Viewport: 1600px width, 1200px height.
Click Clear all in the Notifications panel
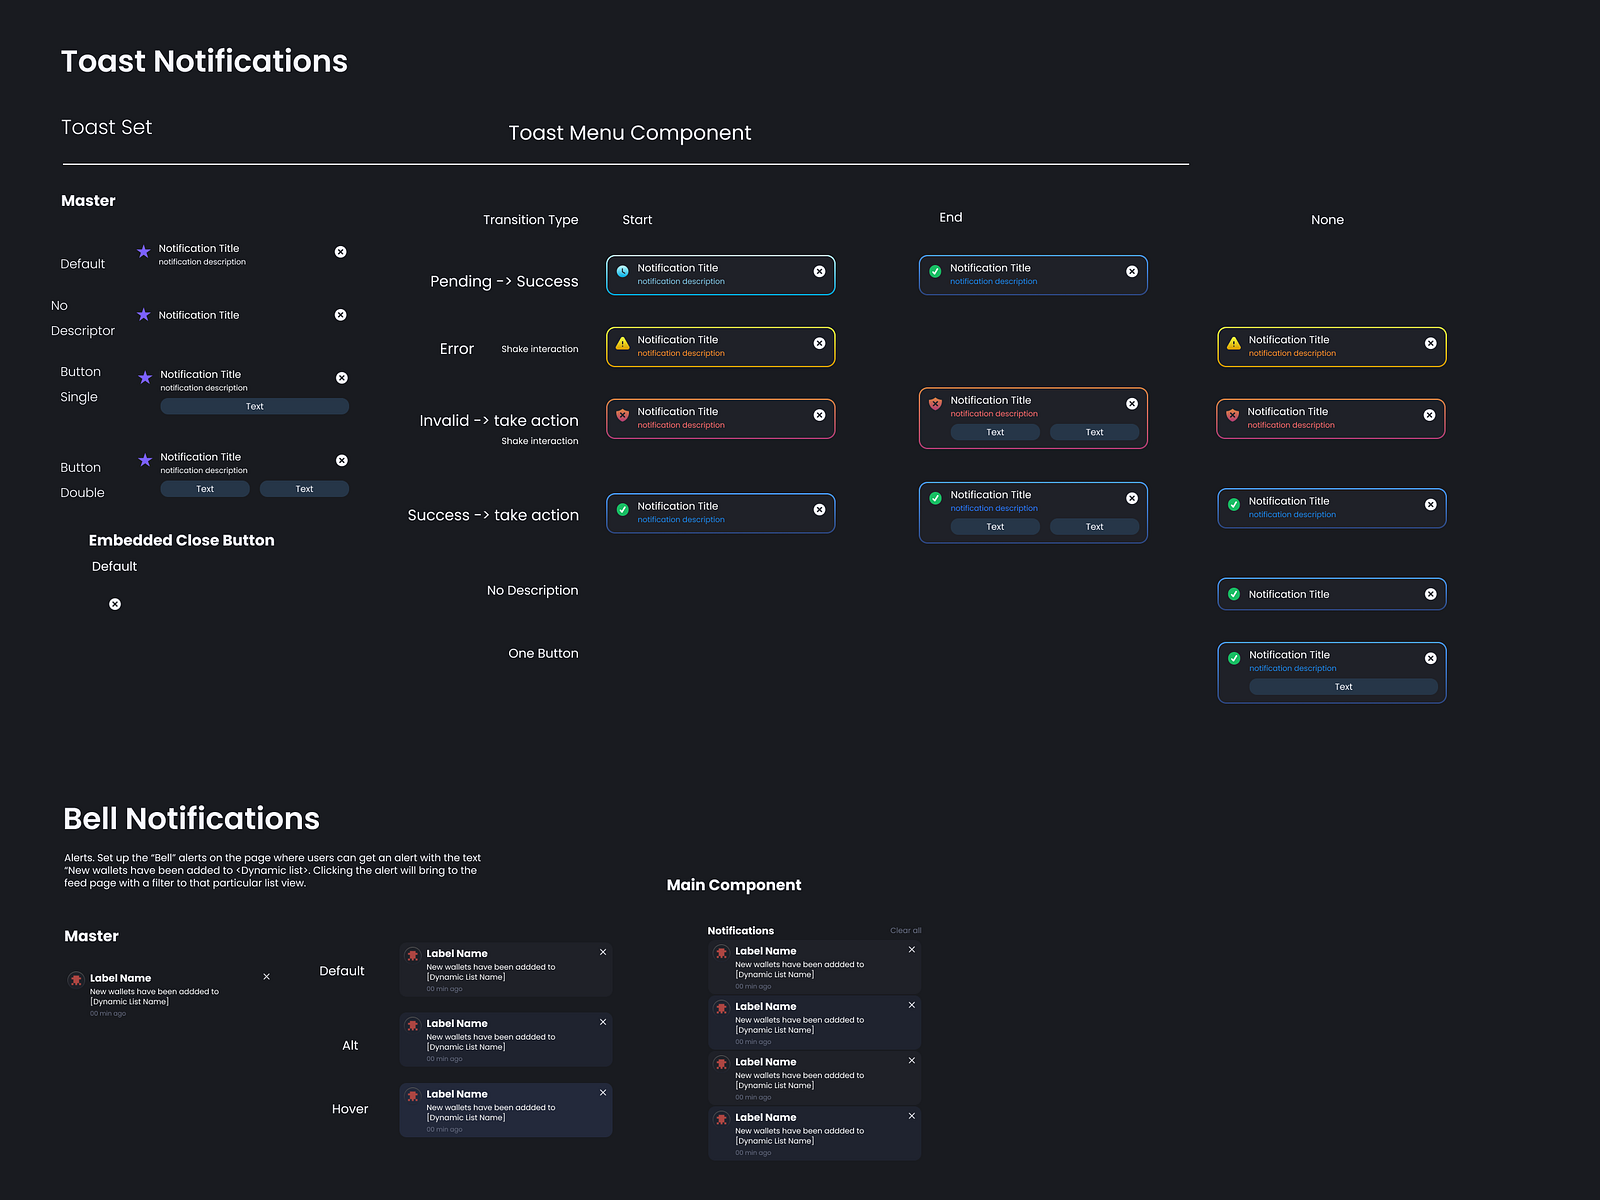coord(905,930)
